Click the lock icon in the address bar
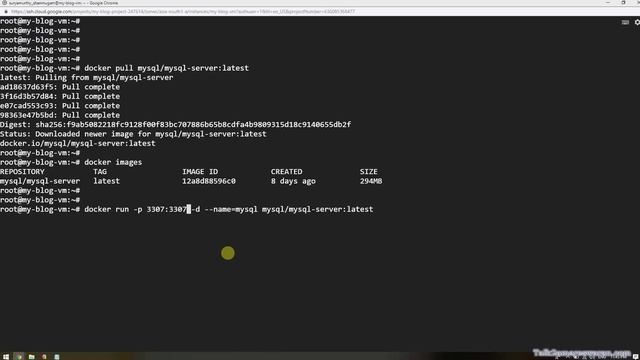The width and height of the screenshot is (640, 360). point(6,12)
